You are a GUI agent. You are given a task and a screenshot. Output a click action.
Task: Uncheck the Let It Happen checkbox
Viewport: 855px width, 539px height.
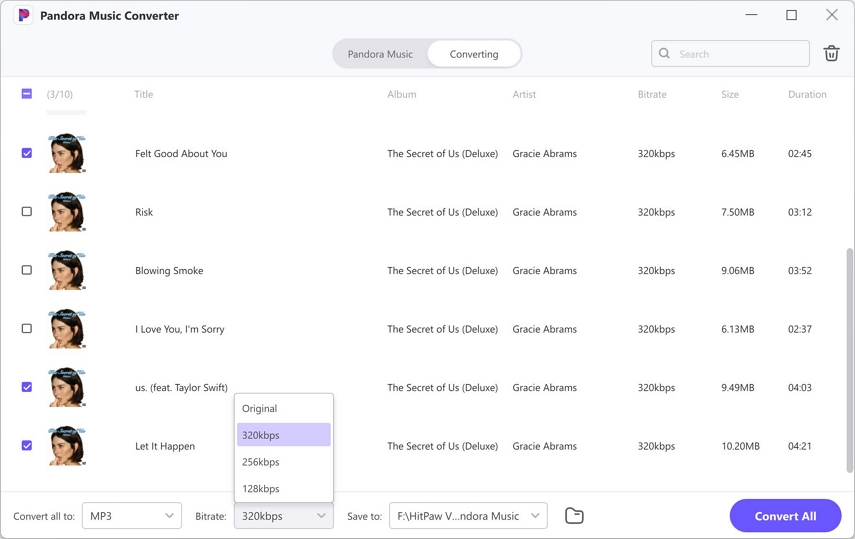pos(27,446)
